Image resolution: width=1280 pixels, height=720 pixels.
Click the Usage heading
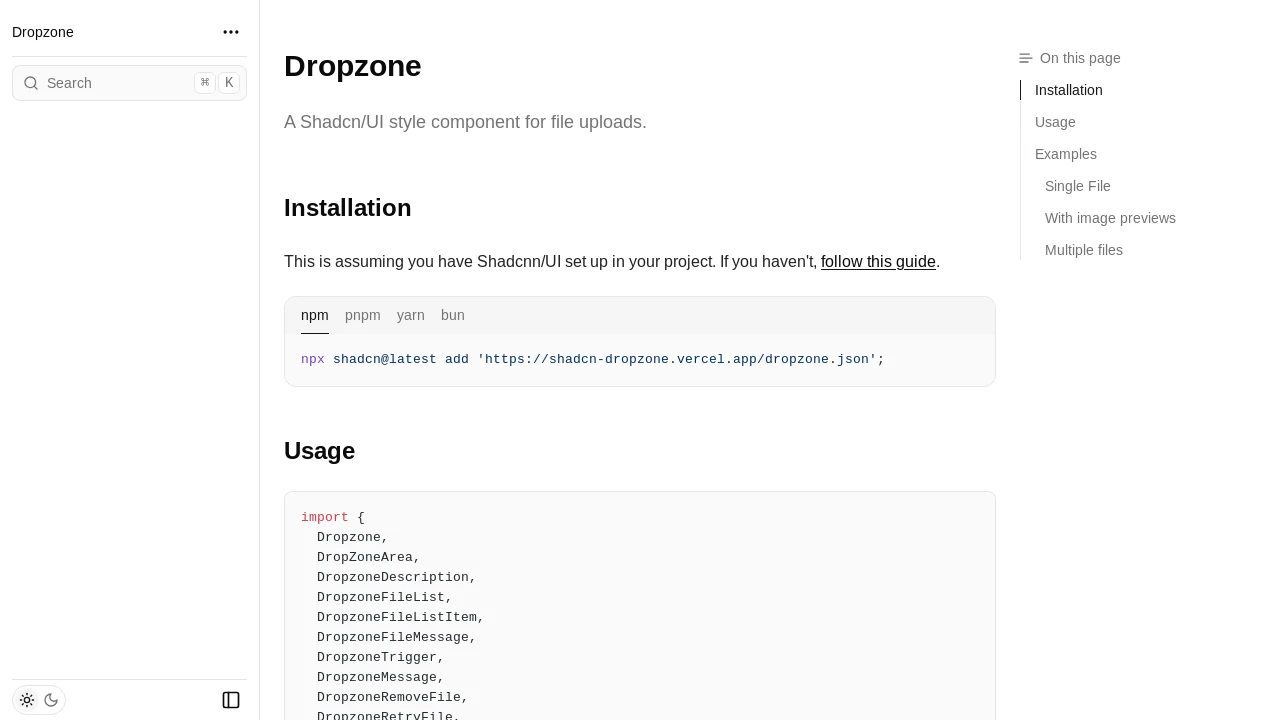click(319, 451)
